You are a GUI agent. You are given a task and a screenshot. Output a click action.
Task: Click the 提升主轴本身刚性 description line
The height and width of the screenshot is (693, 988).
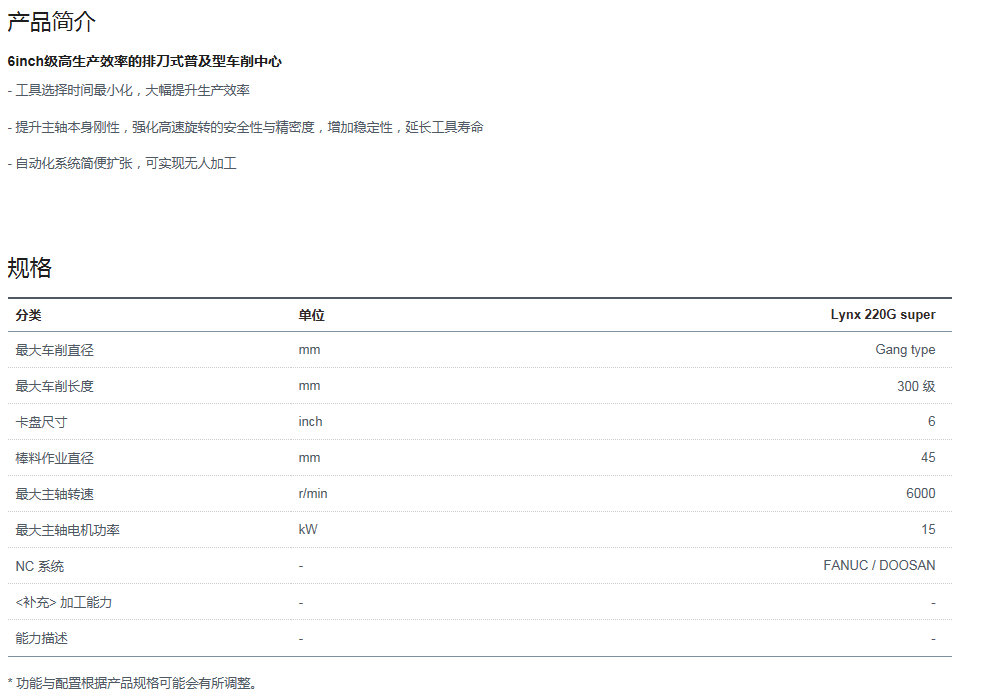point(245,127)
